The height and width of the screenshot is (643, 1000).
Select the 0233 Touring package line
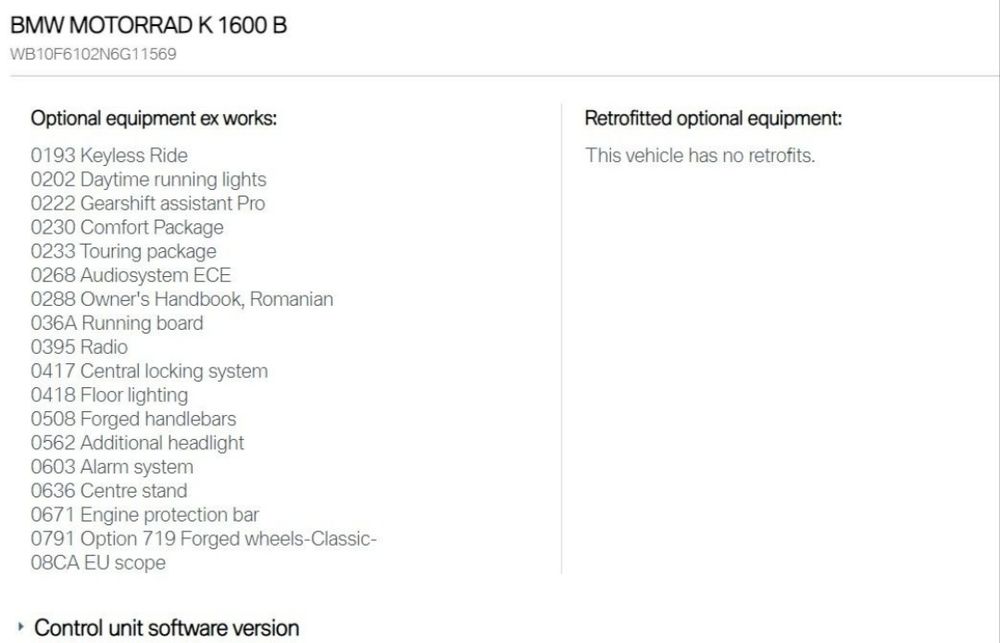point(123,251)
